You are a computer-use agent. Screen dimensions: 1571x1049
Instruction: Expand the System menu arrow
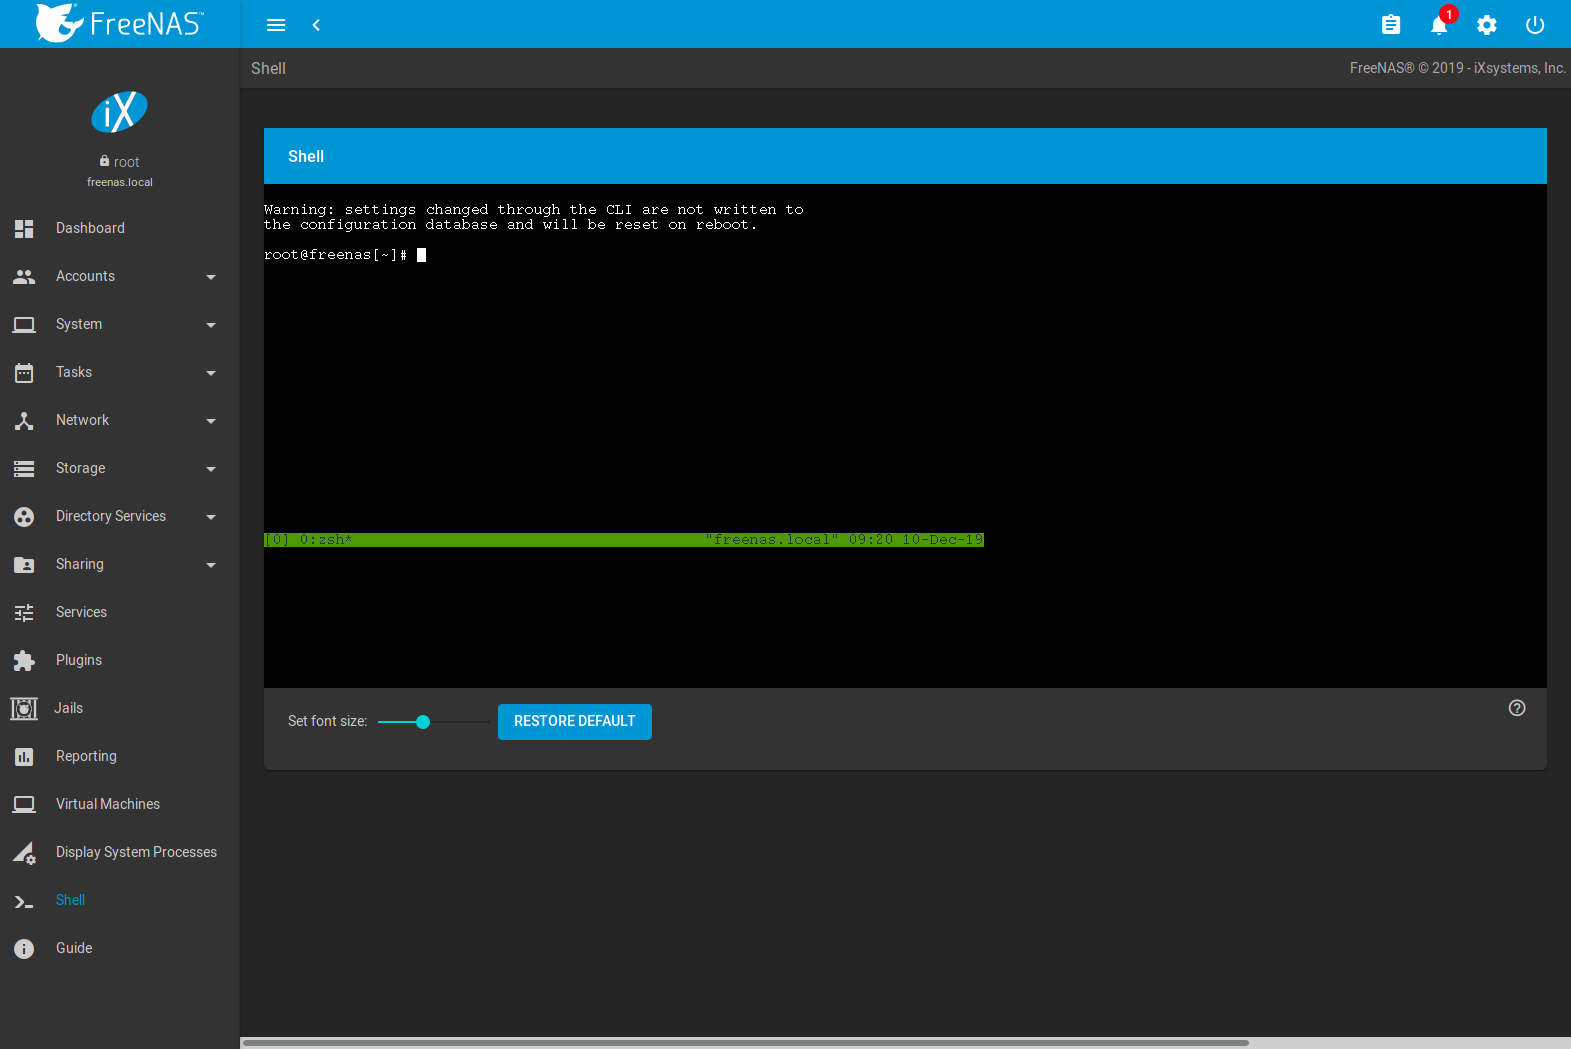click(x=211, y=325)
